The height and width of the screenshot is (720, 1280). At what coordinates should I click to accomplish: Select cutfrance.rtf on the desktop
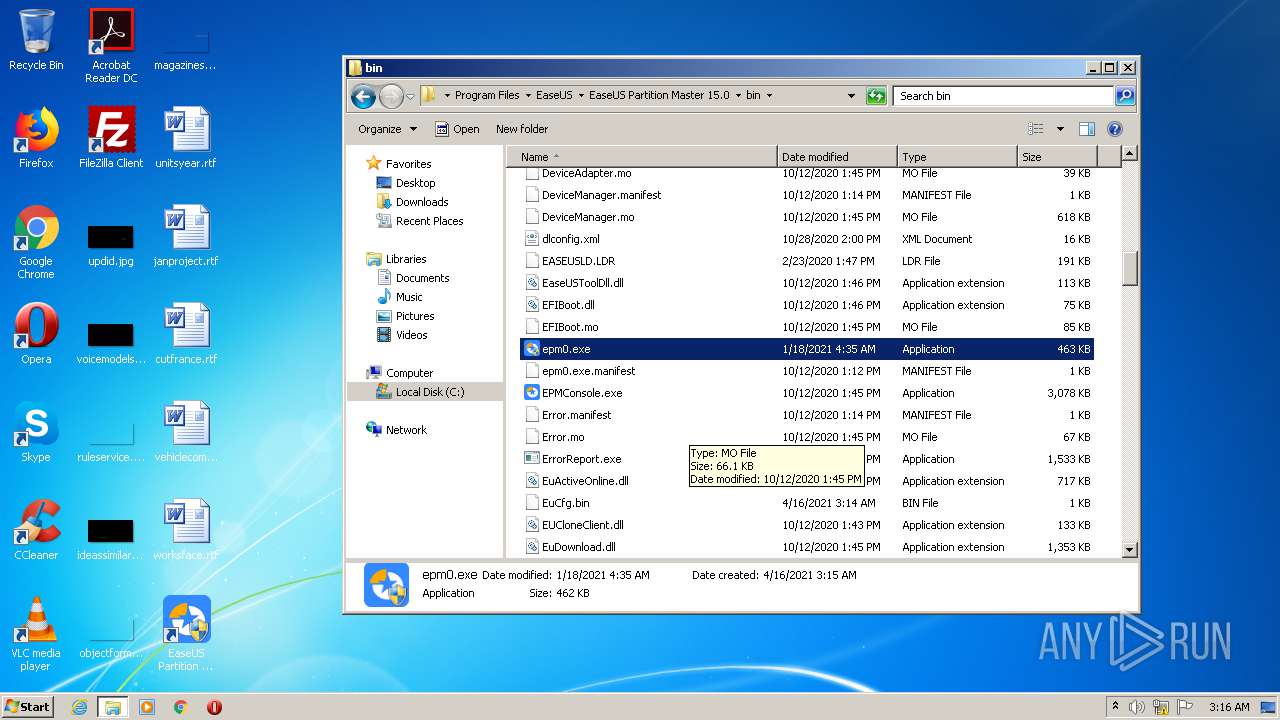(186, 334)
